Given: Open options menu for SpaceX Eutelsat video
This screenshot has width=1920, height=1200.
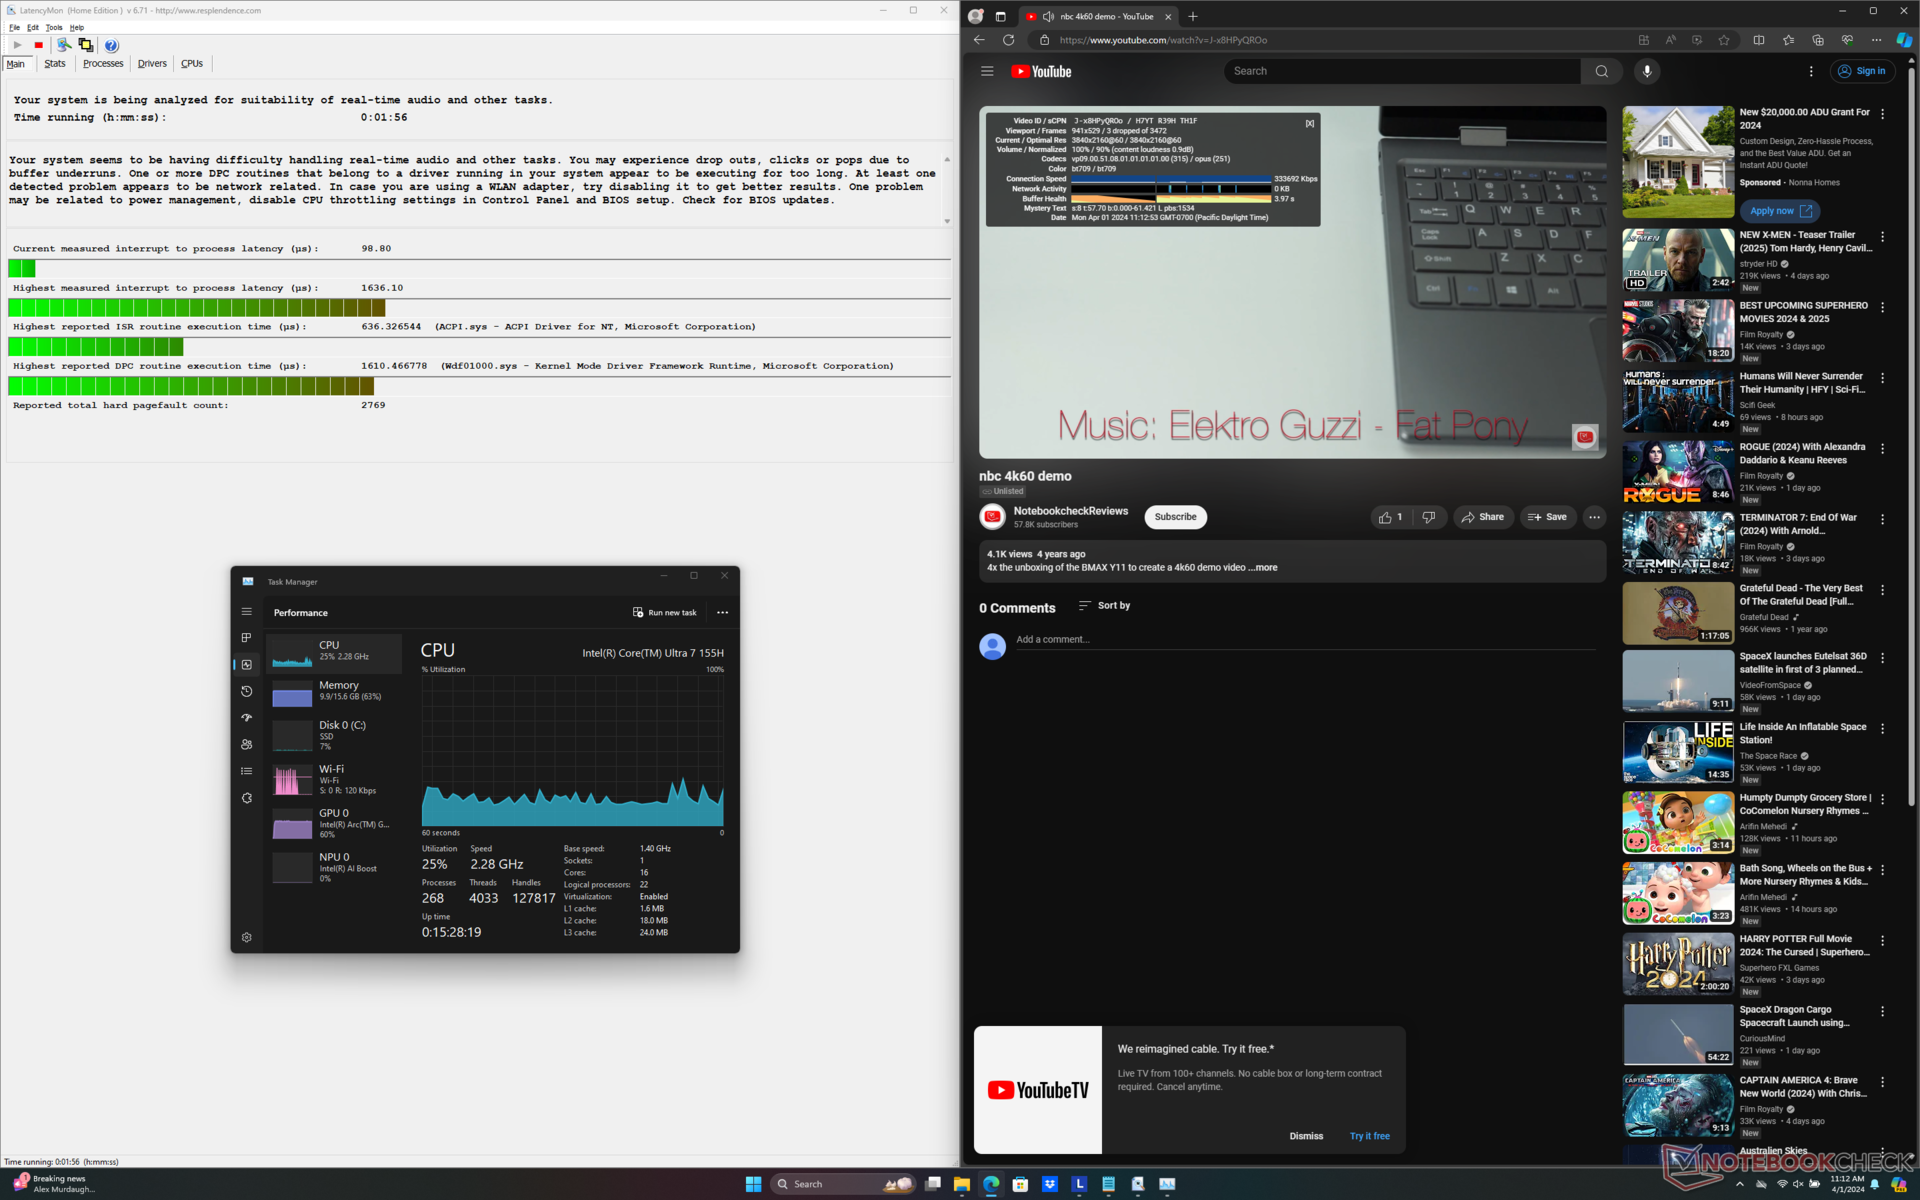Looking at the screenshot, I should (1882, 658).
